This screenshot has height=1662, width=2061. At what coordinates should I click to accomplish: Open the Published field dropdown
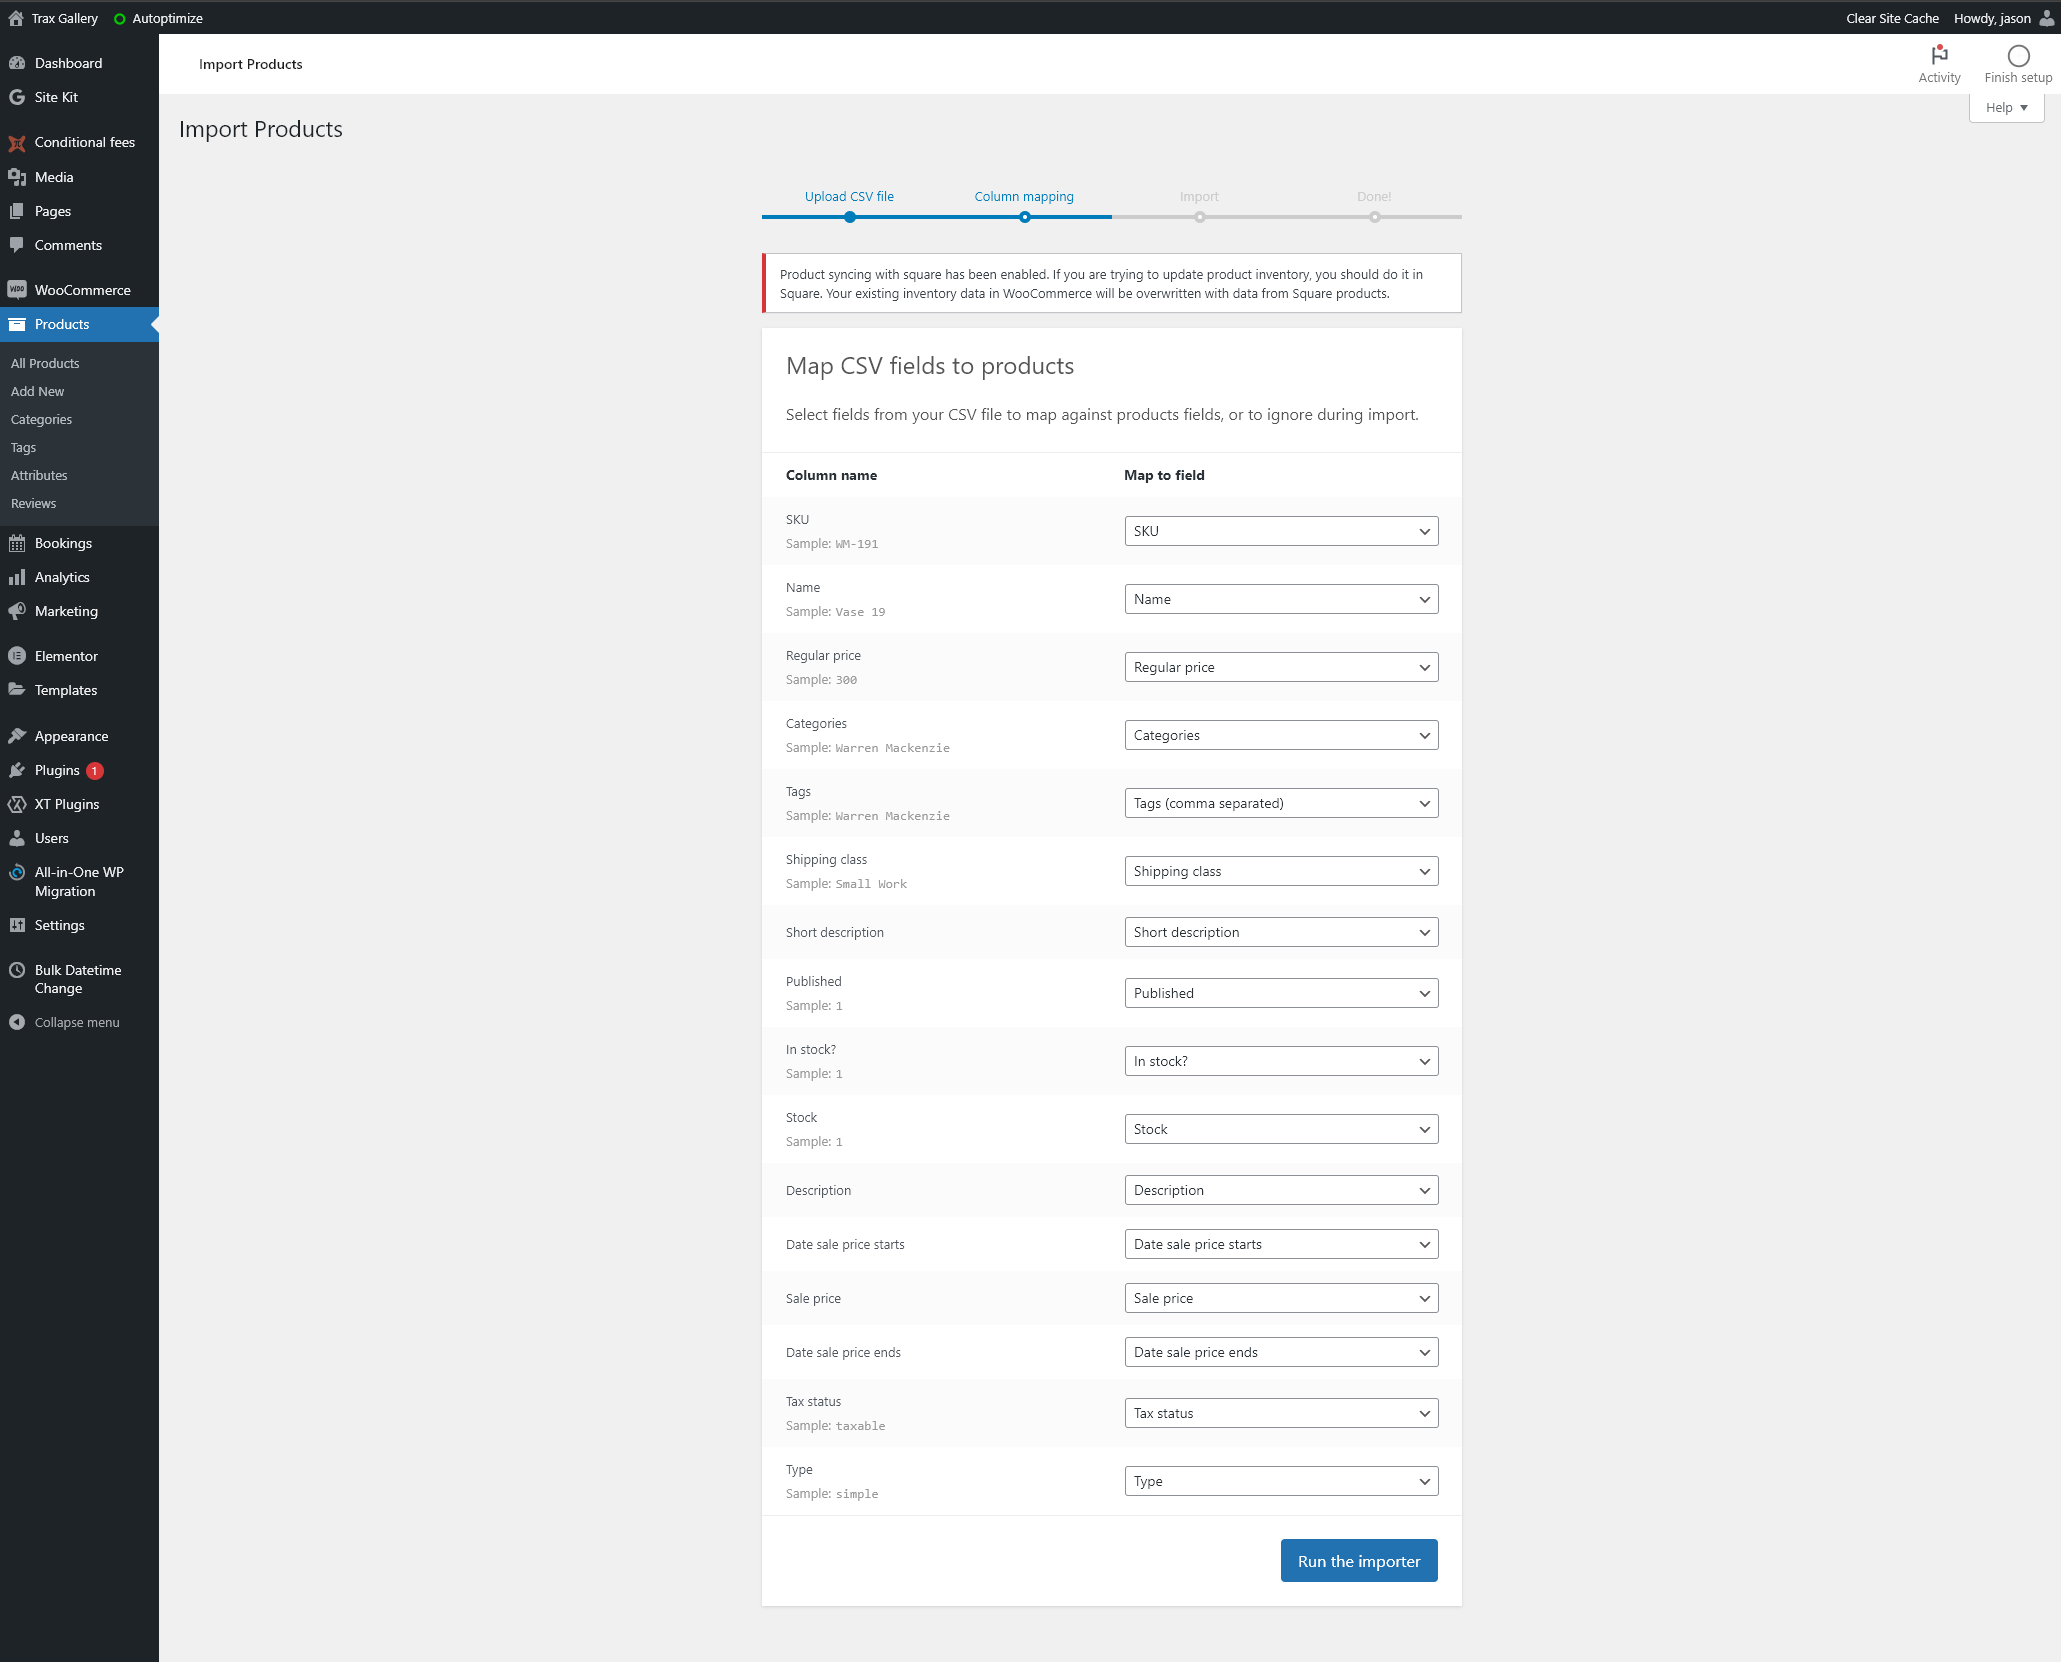[x=1281, y=993]
